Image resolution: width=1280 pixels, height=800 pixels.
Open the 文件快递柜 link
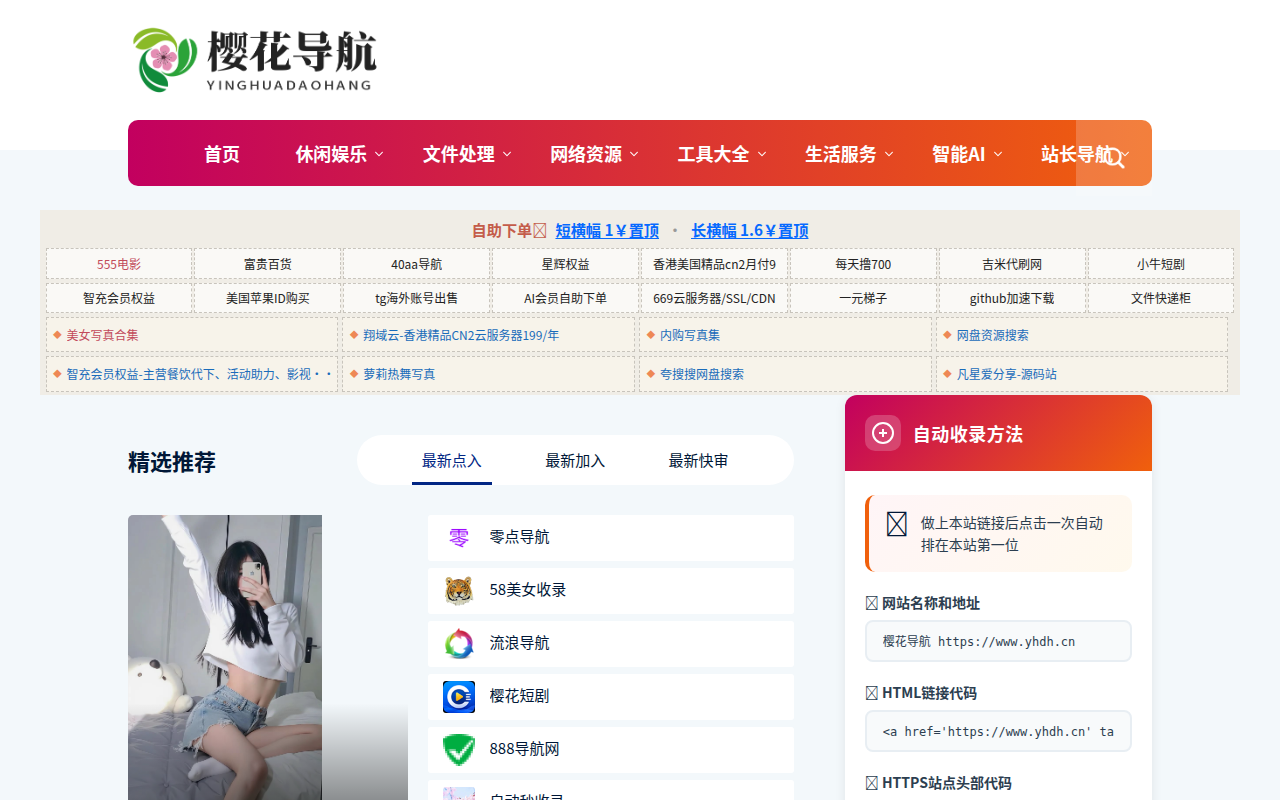tap(1161, 298)
